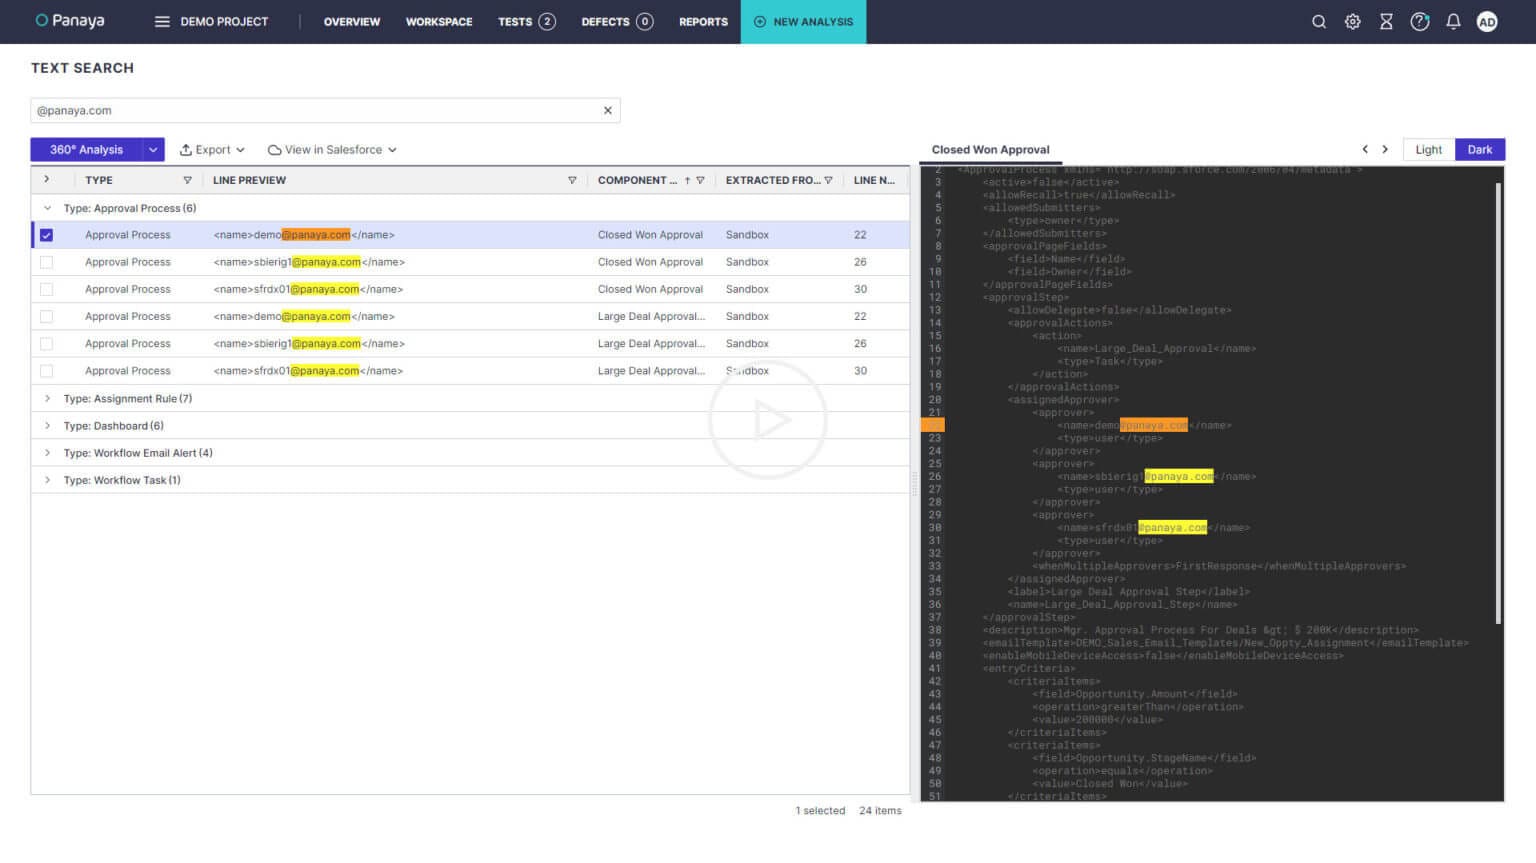Click highlighted @panaya.com on code line 26
1536x863 pixels.
point(1179,476)
